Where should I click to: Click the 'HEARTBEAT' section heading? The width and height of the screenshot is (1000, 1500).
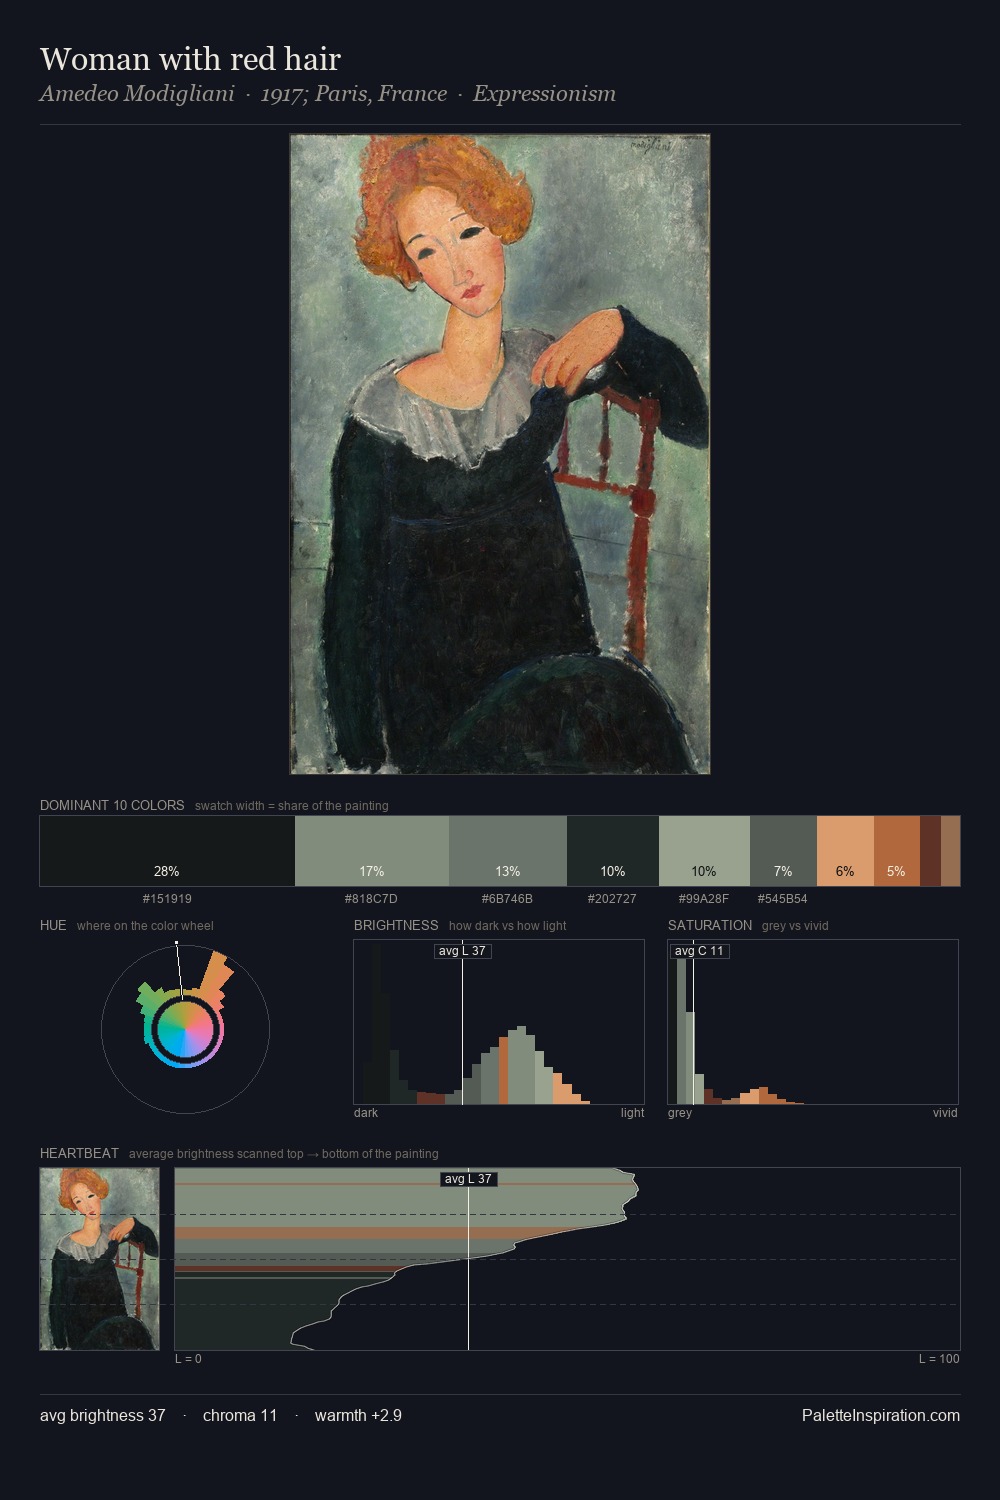coord(79,1153)
